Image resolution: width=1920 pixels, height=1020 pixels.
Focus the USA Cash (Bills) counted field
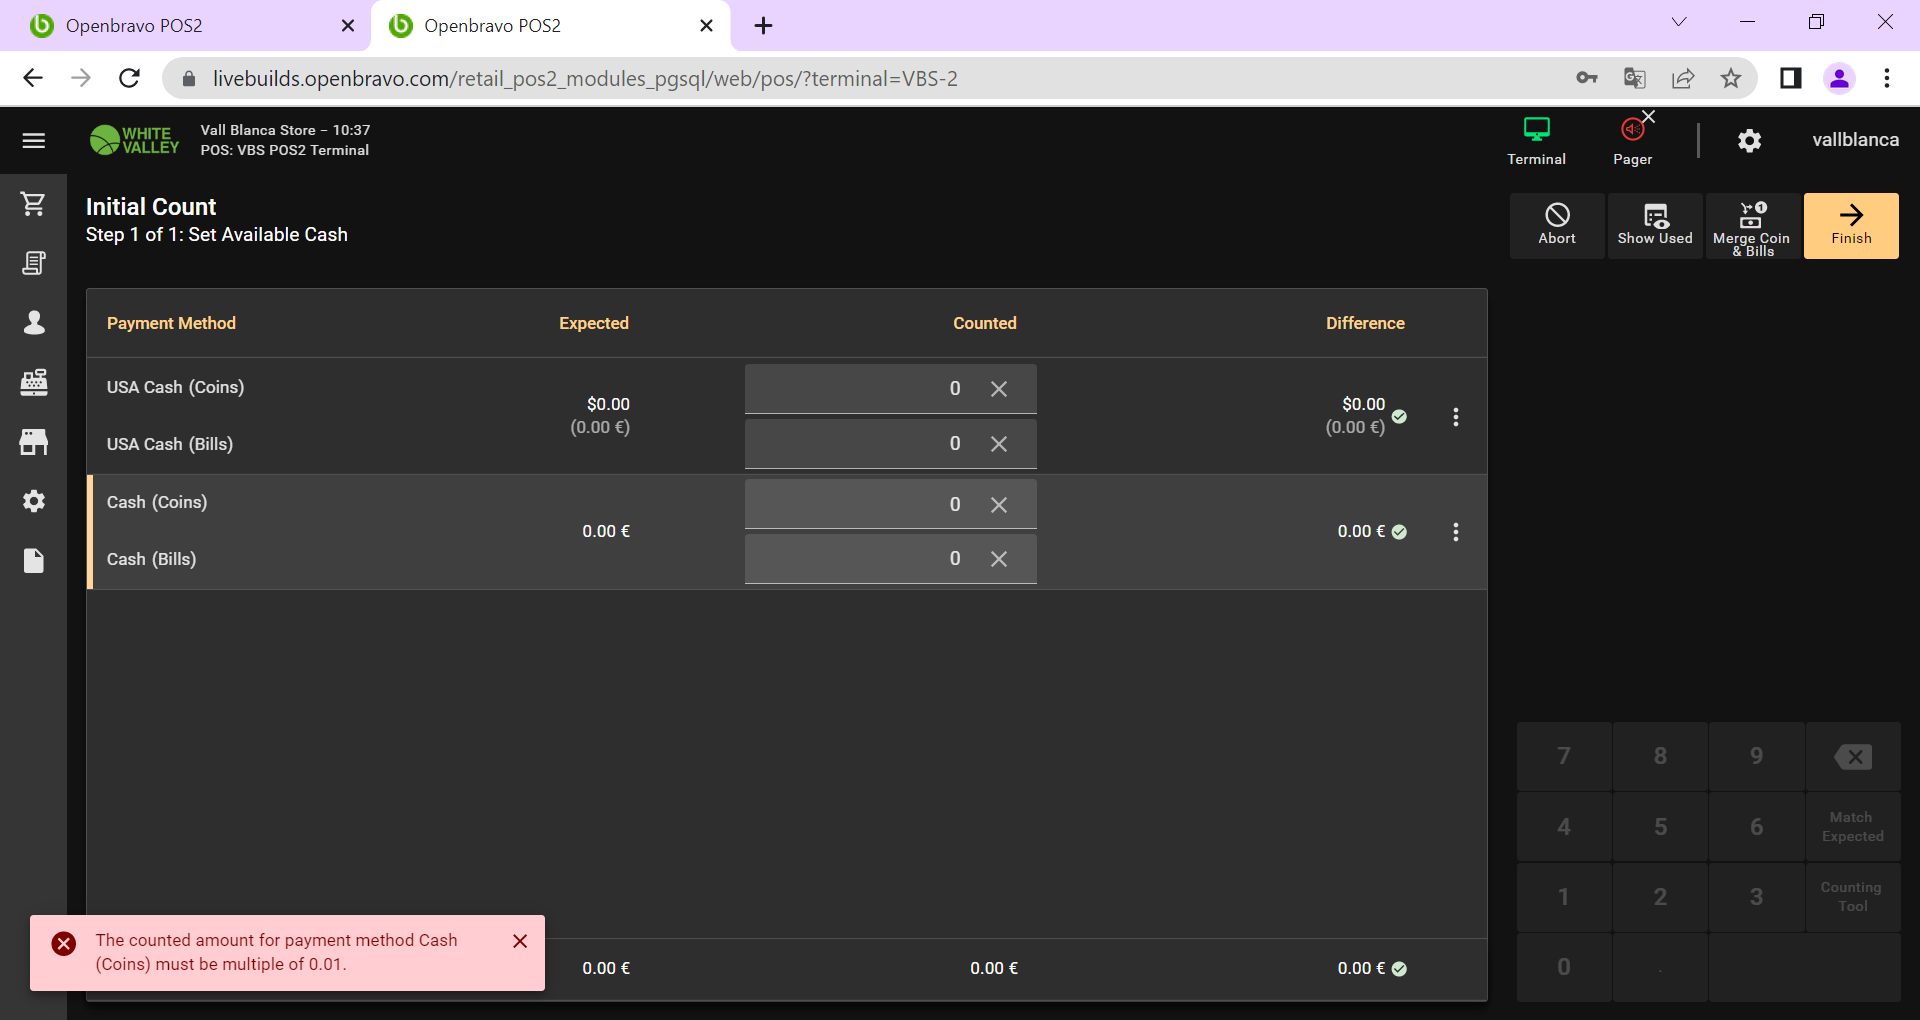[x=890, y=444]
